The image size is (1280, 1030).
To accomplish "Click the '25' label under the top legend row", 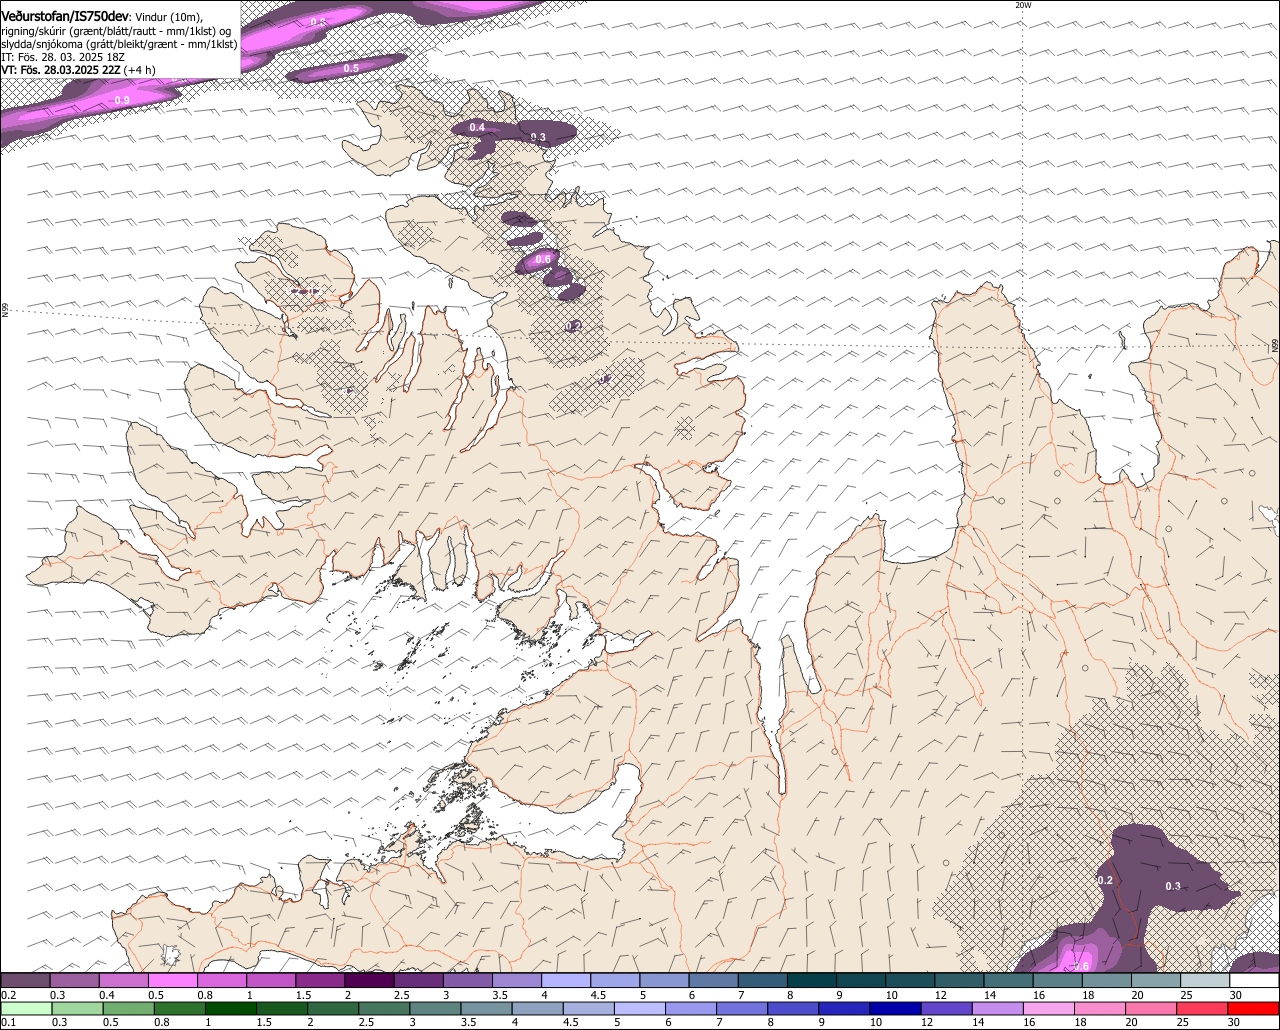I will point(1186,995).
